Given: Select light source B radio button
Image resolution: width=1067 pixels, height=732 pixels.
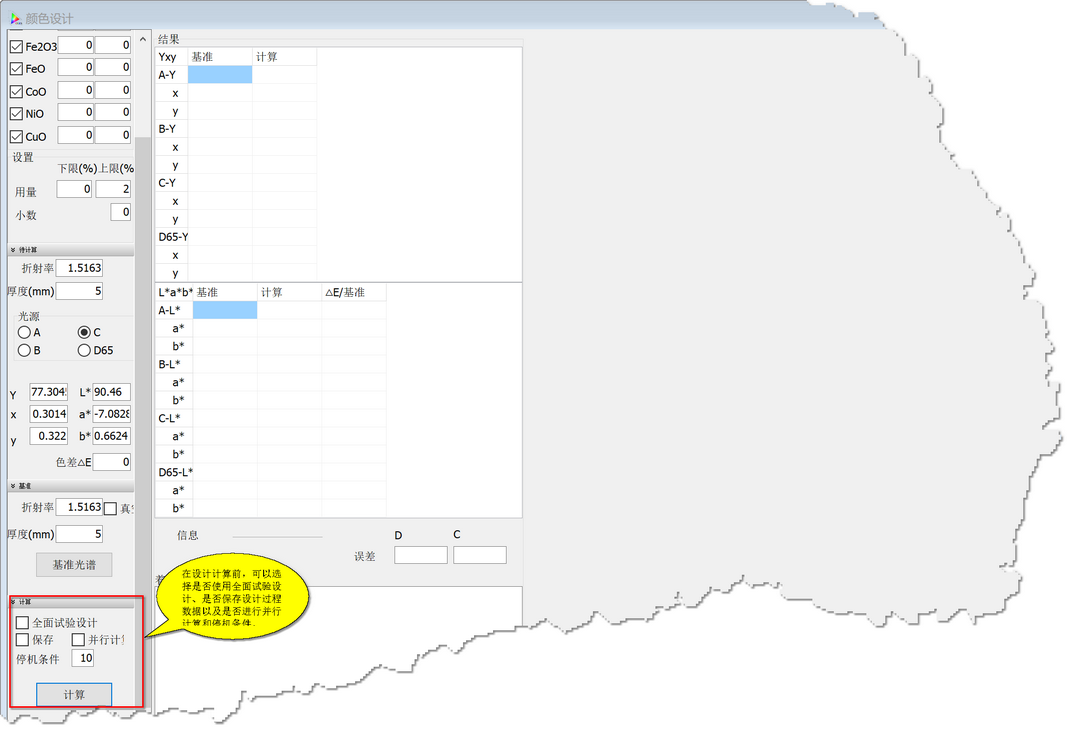Looking at the screenshot, I should [x=24, y=350].
